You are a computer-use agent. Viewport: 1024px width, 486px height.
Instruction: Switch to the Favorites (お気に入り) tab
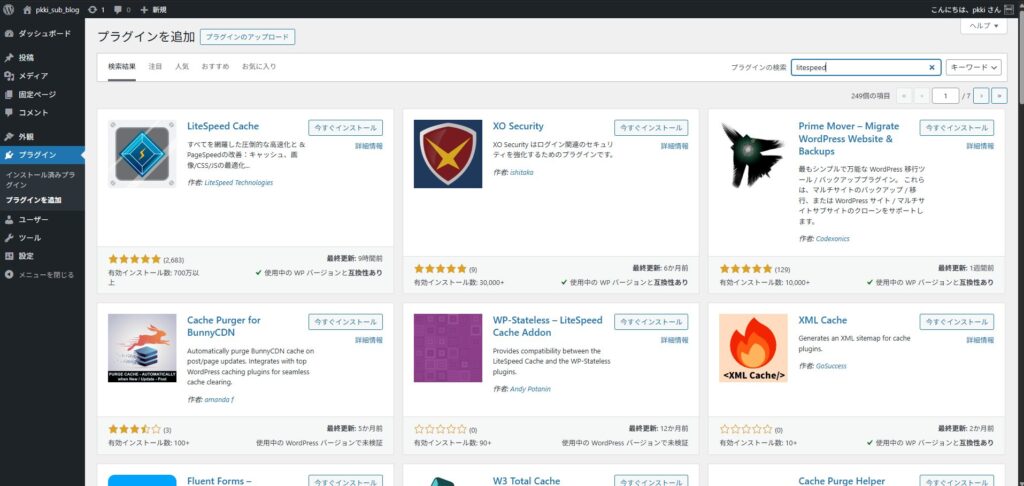click(x=259, y=66)
